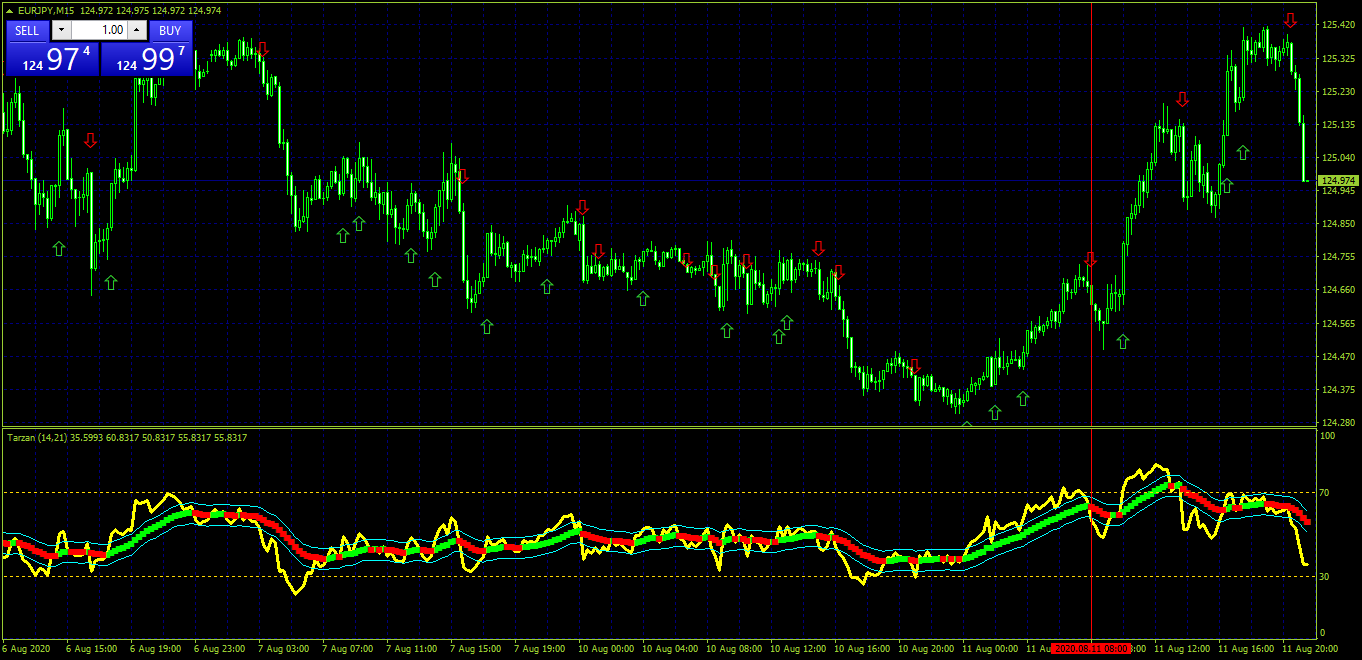Click price scale value 125.135
The height and width of the screenshot is (660, 1362).
pos(1337,124)
